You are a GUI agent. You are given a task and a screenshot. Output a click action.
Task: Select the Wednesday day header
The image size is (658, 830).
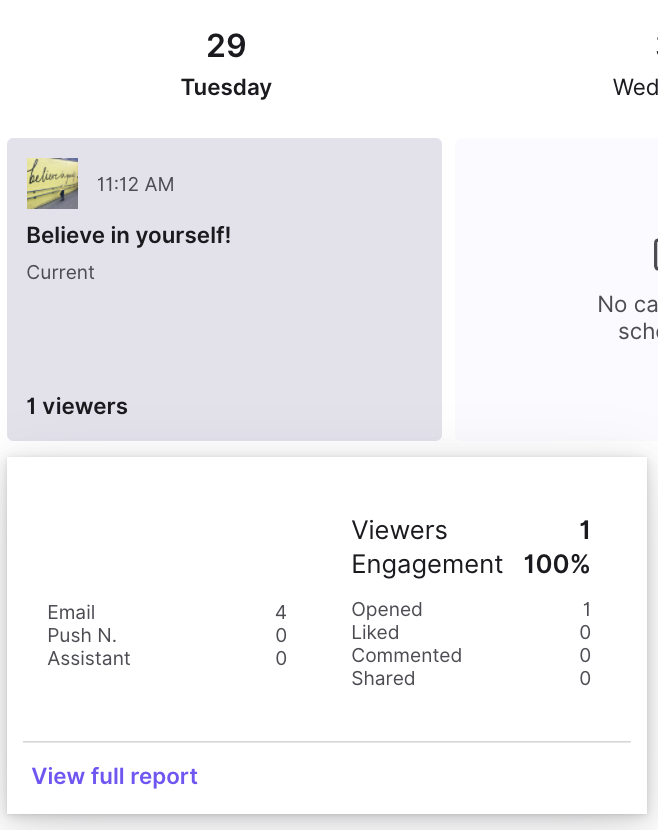click(635, 64)
